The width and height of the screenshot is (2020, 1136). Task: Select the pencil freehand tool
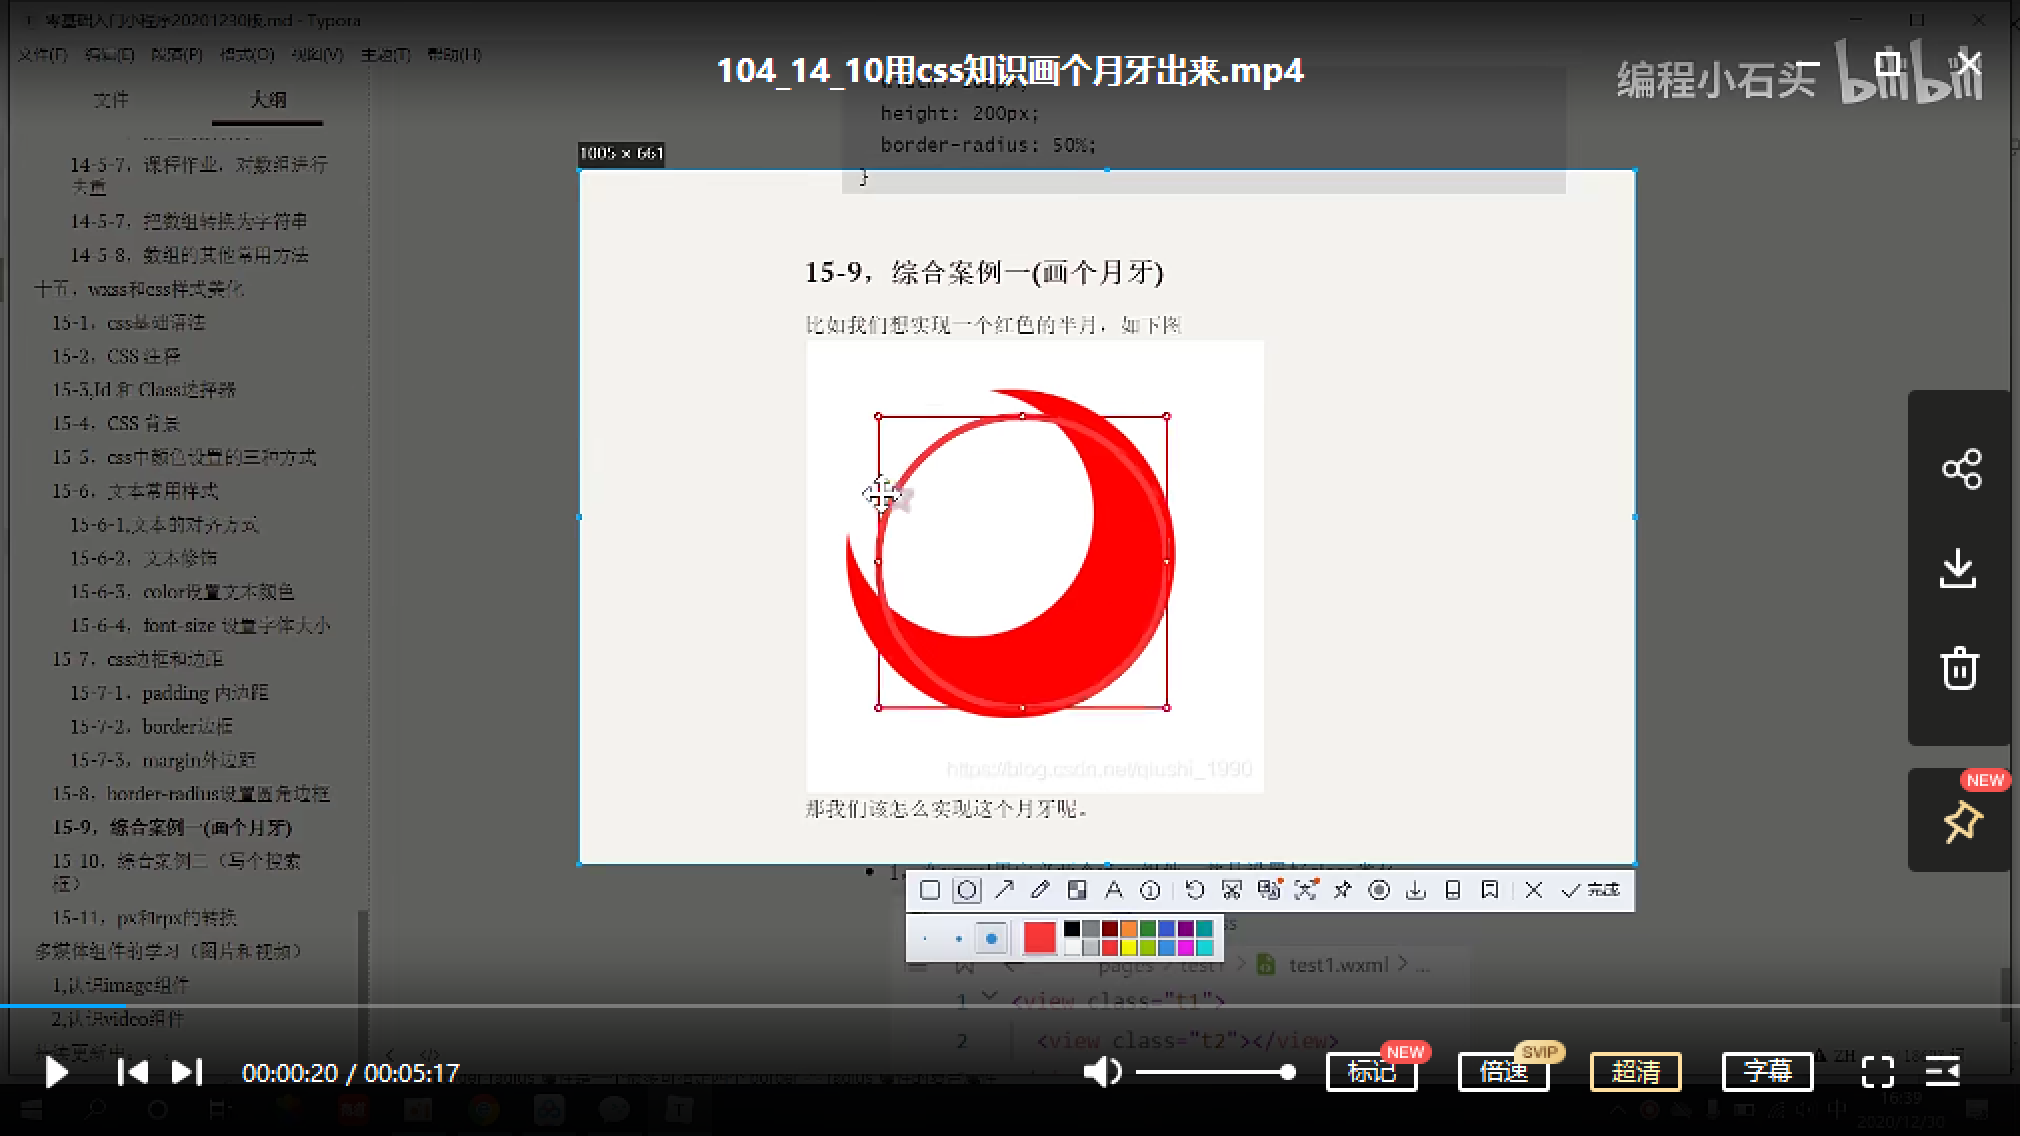[1040, 890]
